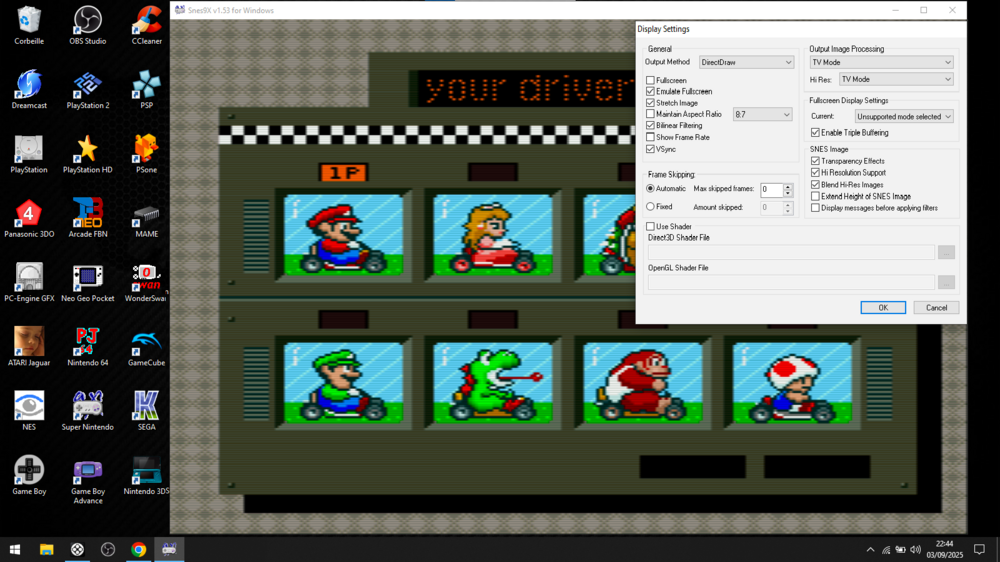Select the Nintendo 64 shortcut

point(87,347)
